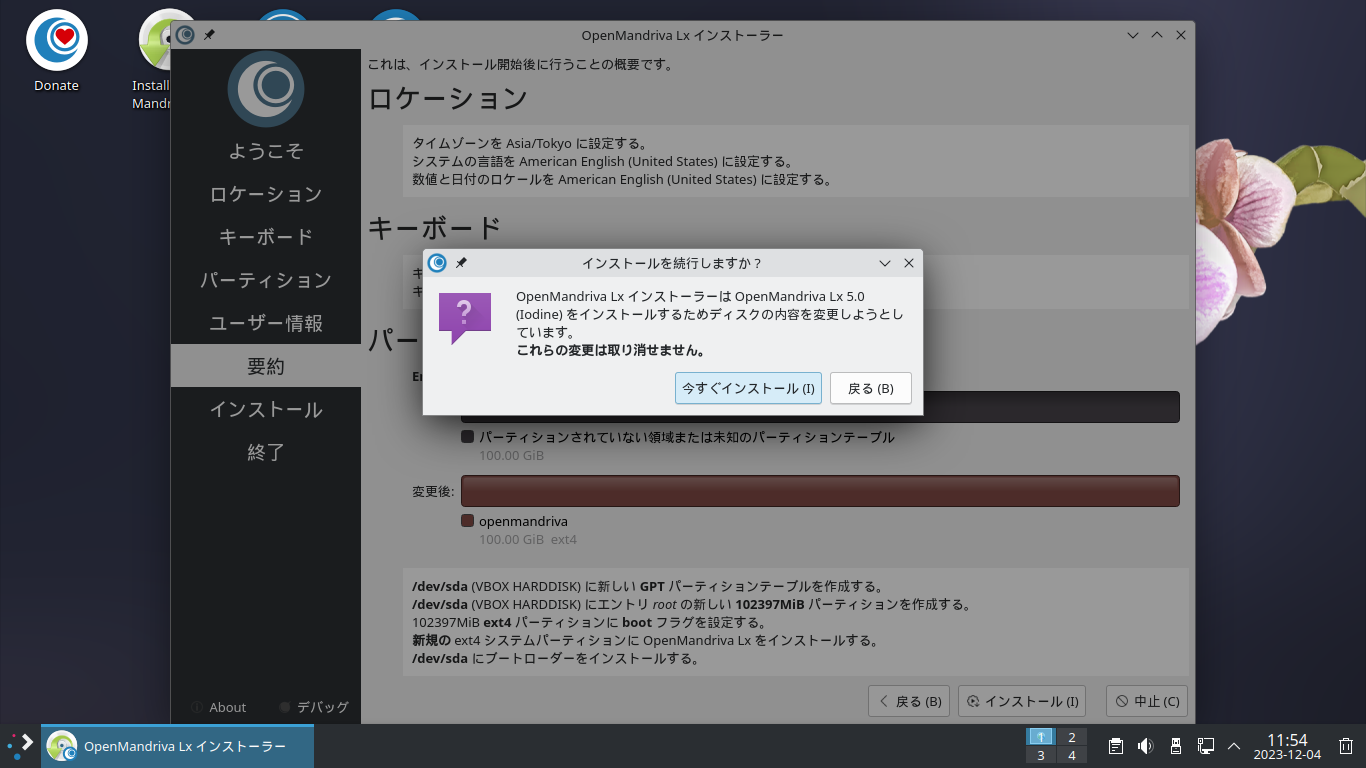This screenshot has height=768, width=1366.
Task: Click 戻る (B) in the confirmation dialog
Action: (x=871, y=388)
